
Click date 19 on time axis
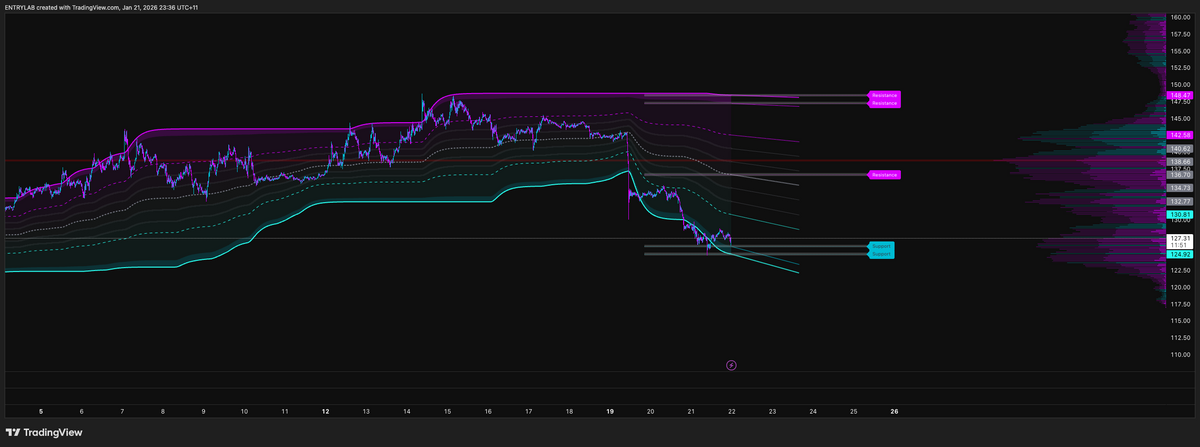(610, 411)
